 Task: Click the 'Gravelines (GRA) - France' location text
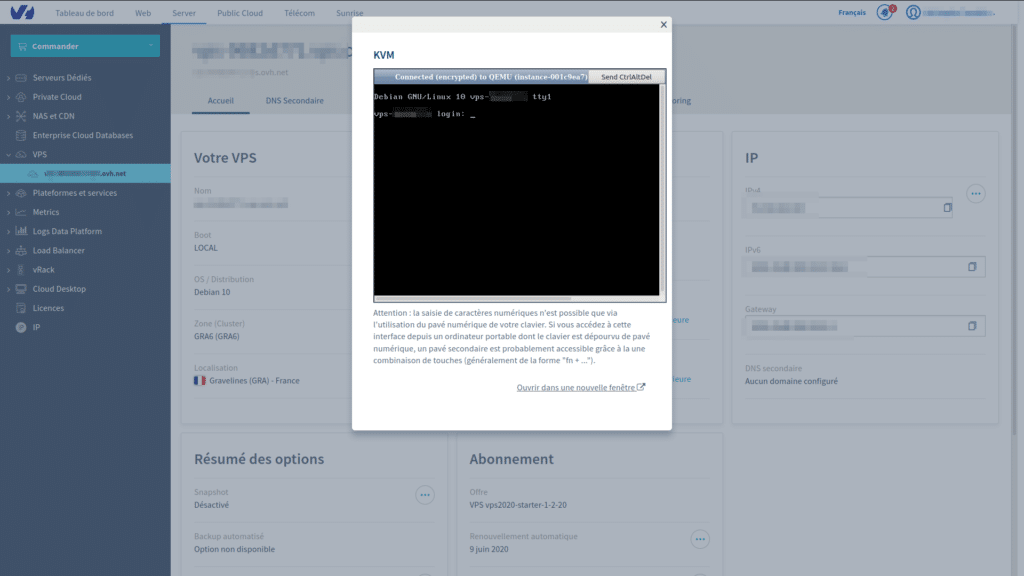254,381
